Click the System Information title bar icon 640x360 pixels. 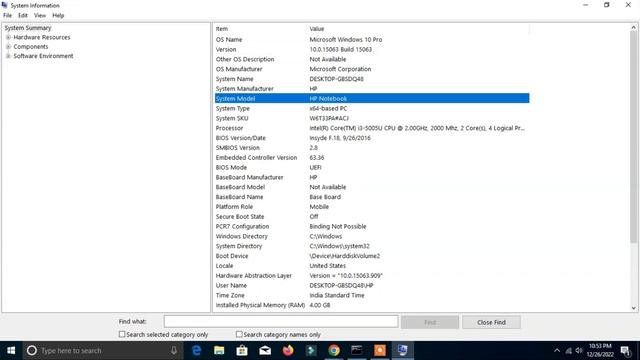coord(4,5)
